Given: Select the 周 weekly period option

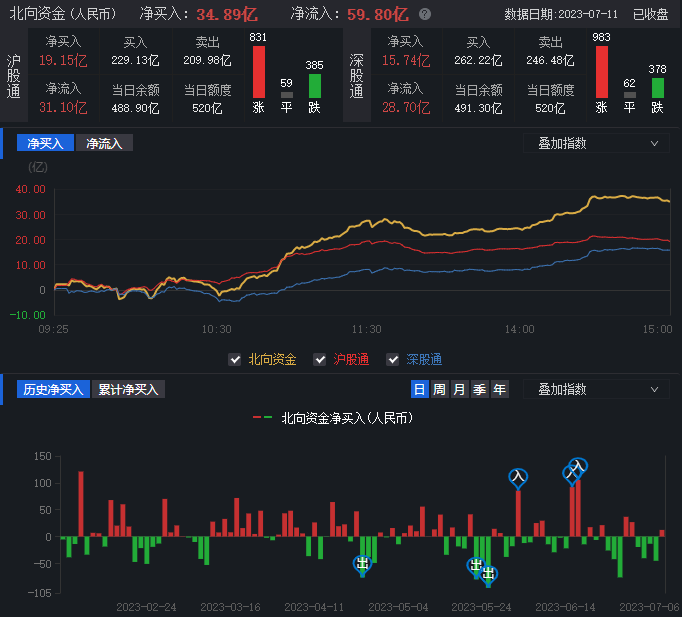Looking at the screenshot, I should pos(439,390).
